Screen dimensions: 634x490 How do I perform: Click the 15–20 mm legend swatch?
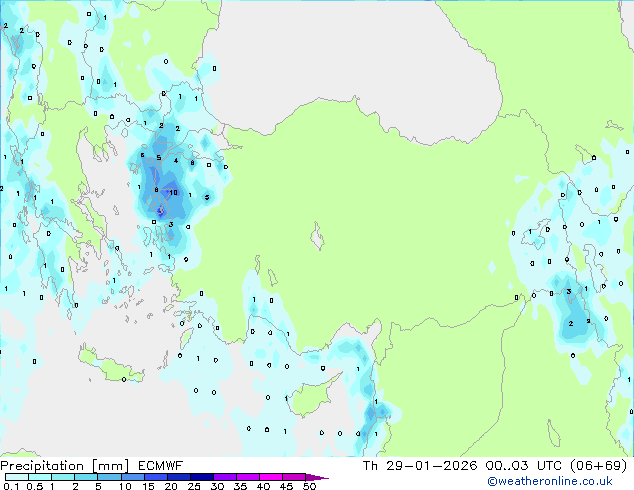[x=155, y=477]
